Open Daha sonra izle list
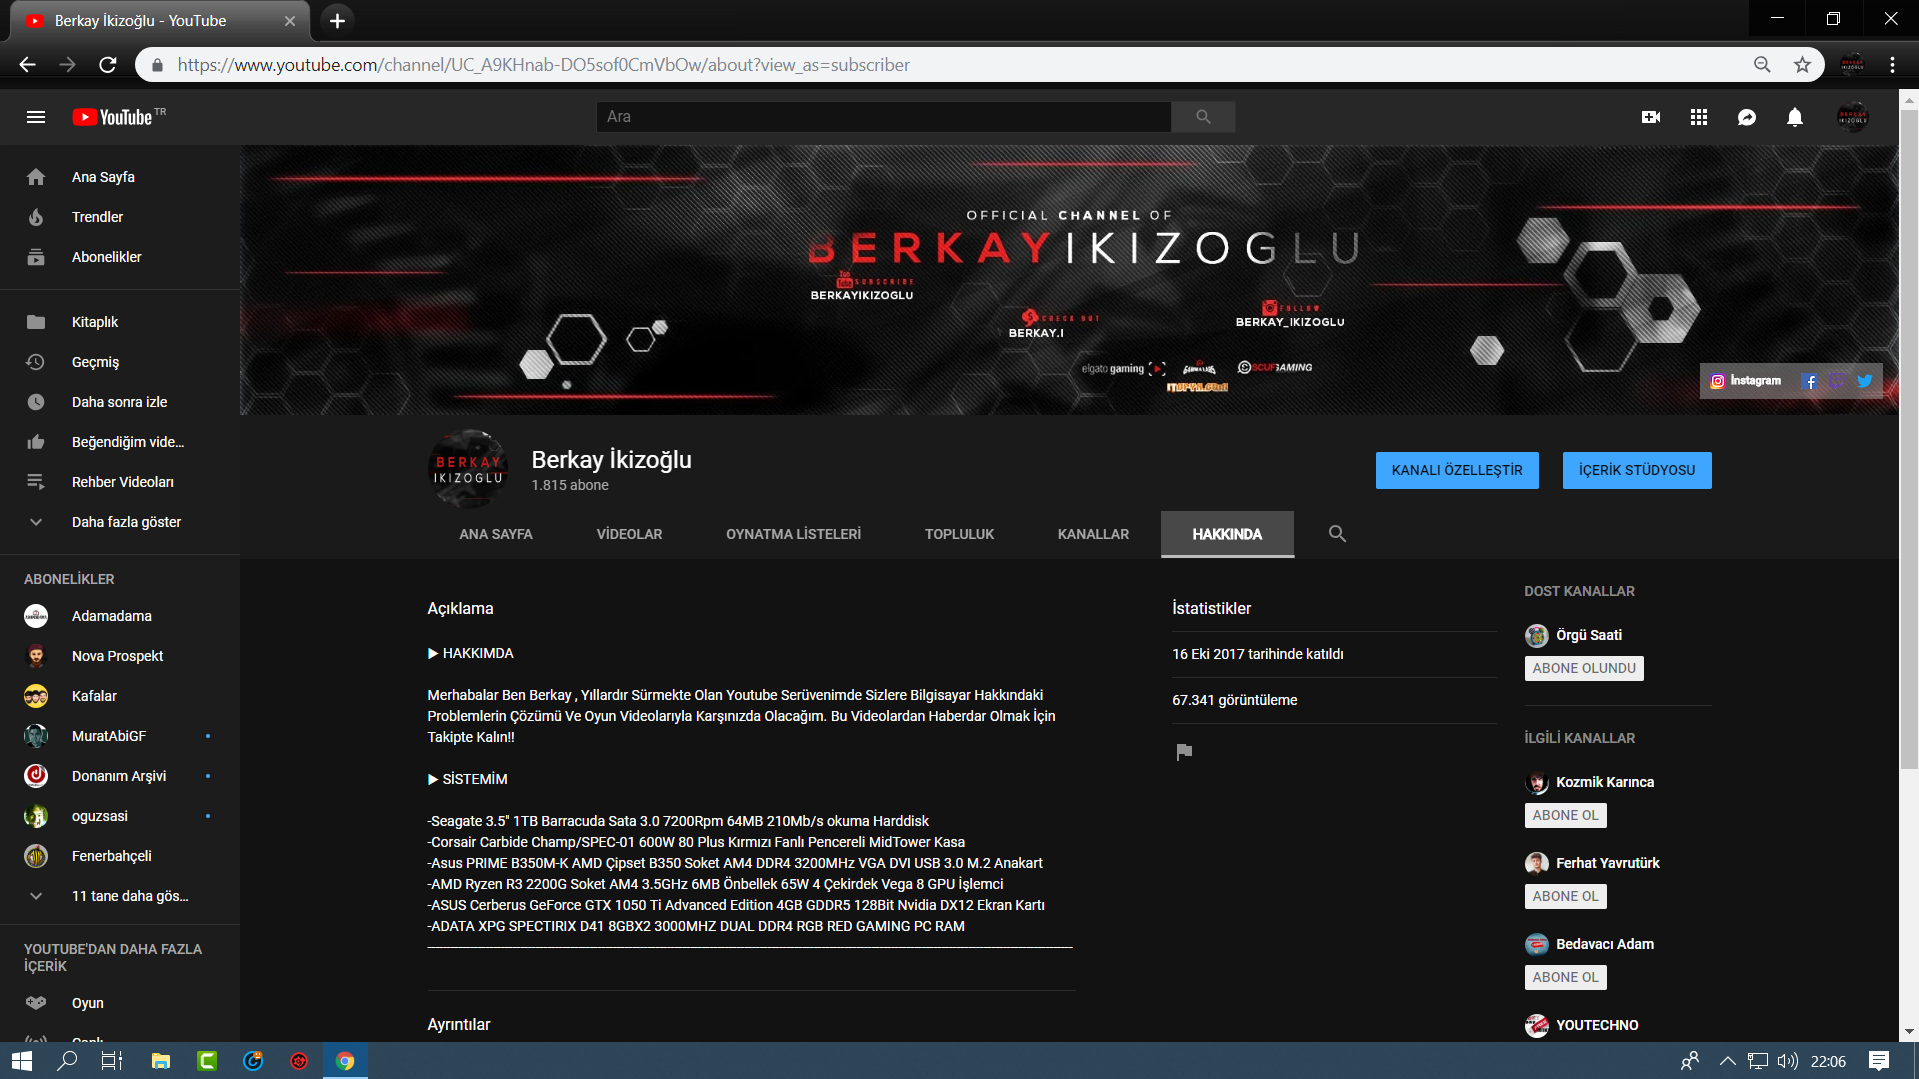This screenshot has width=1919, height=1079. 120,402
